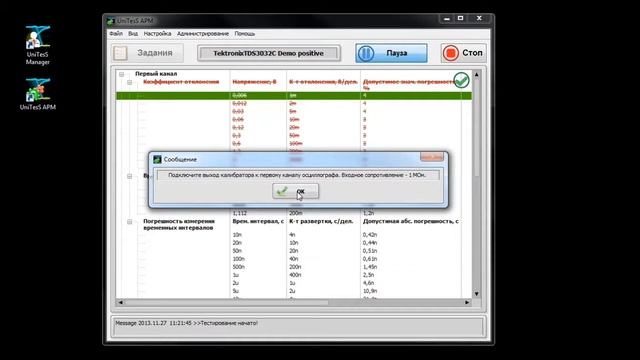The image size is (640, 360).
Task: Open the Файл menu
Action: tap(116, 33)
